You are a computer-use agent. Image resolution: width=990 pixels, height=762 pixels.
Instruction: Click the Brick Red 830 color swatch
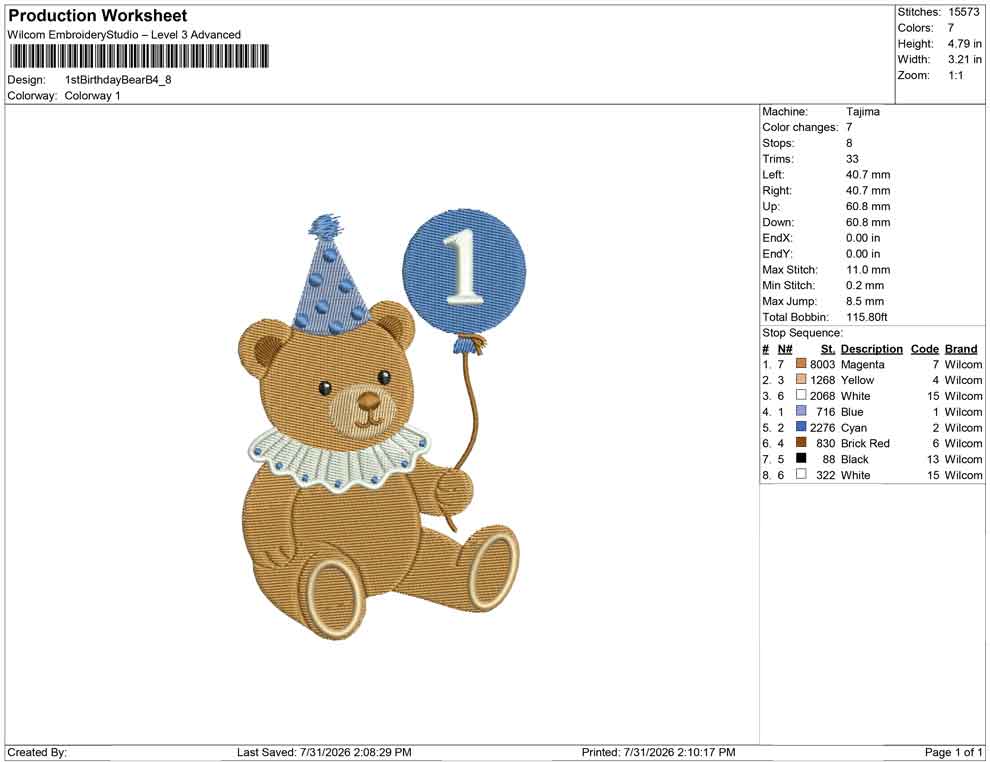801,443
